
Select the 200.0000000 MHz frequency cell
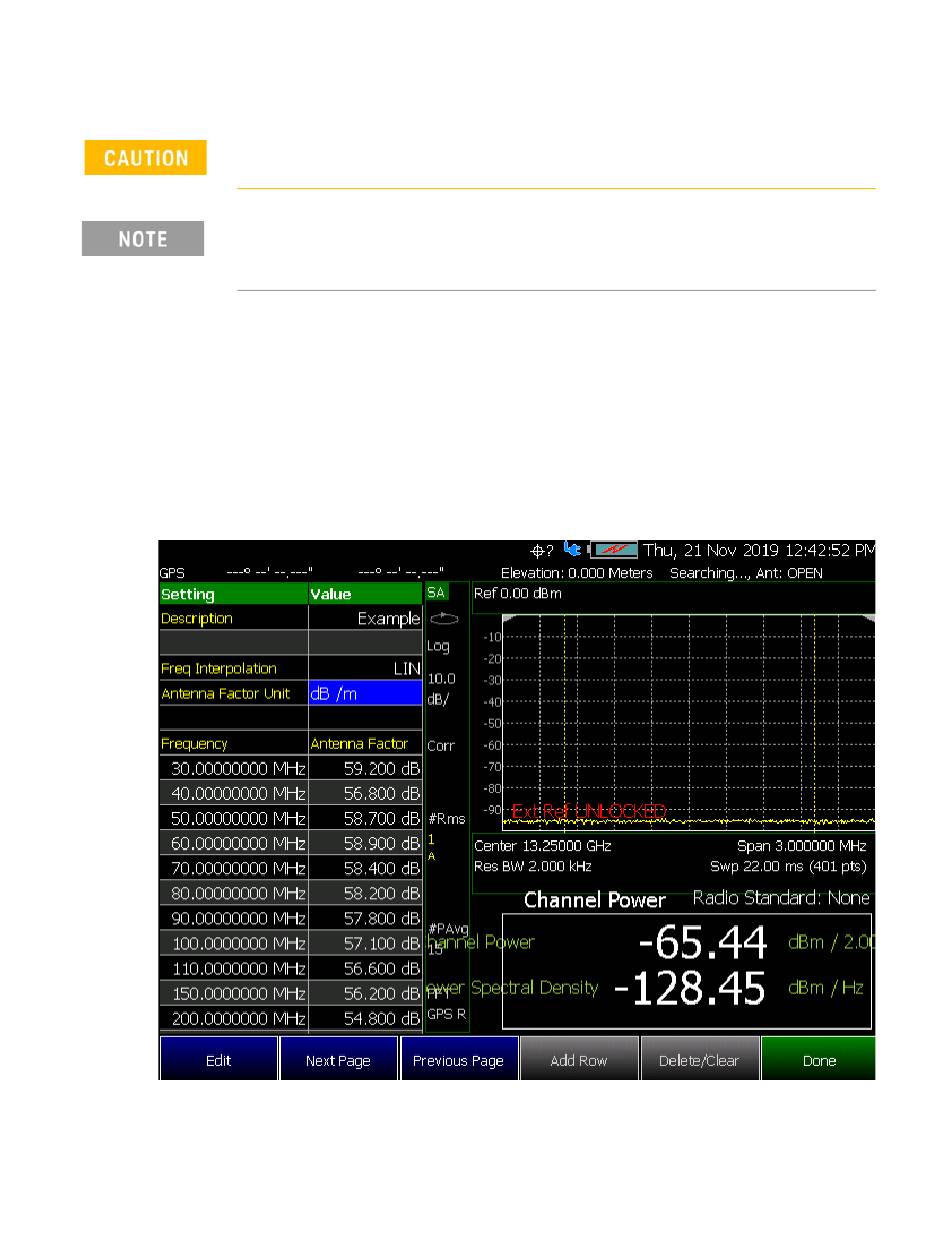234,1019
